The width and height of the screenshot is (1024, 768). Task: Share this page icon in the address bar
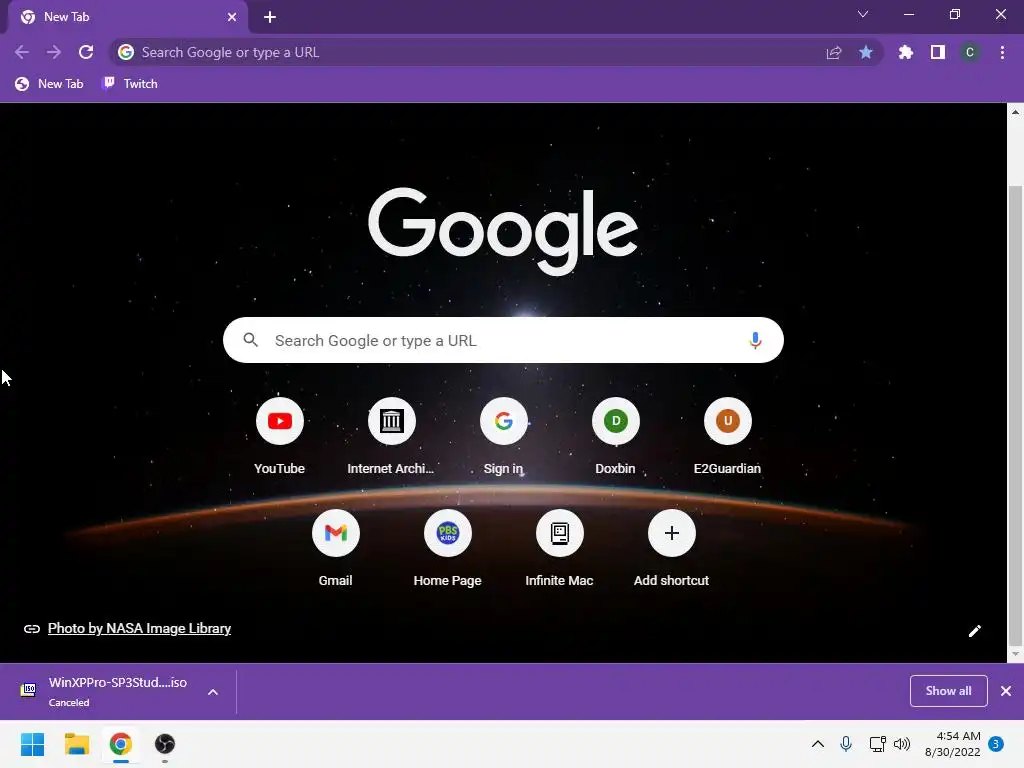tap(834, 52)
